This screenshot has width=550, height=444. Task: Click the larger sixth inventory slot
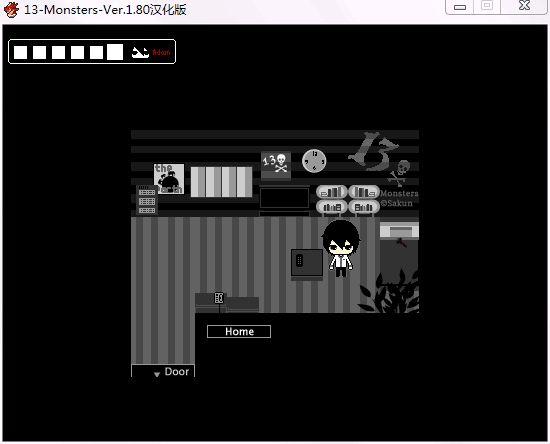click(115, 52)
